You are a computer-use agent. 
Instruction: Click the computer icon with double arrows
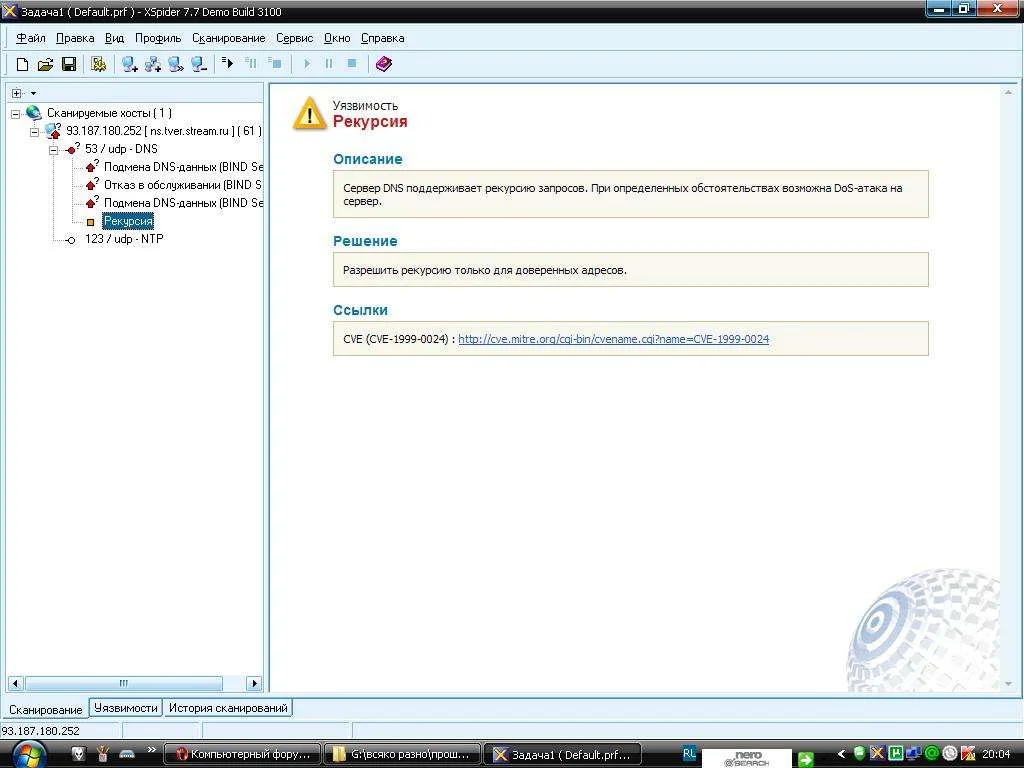(x=176, y=64)
